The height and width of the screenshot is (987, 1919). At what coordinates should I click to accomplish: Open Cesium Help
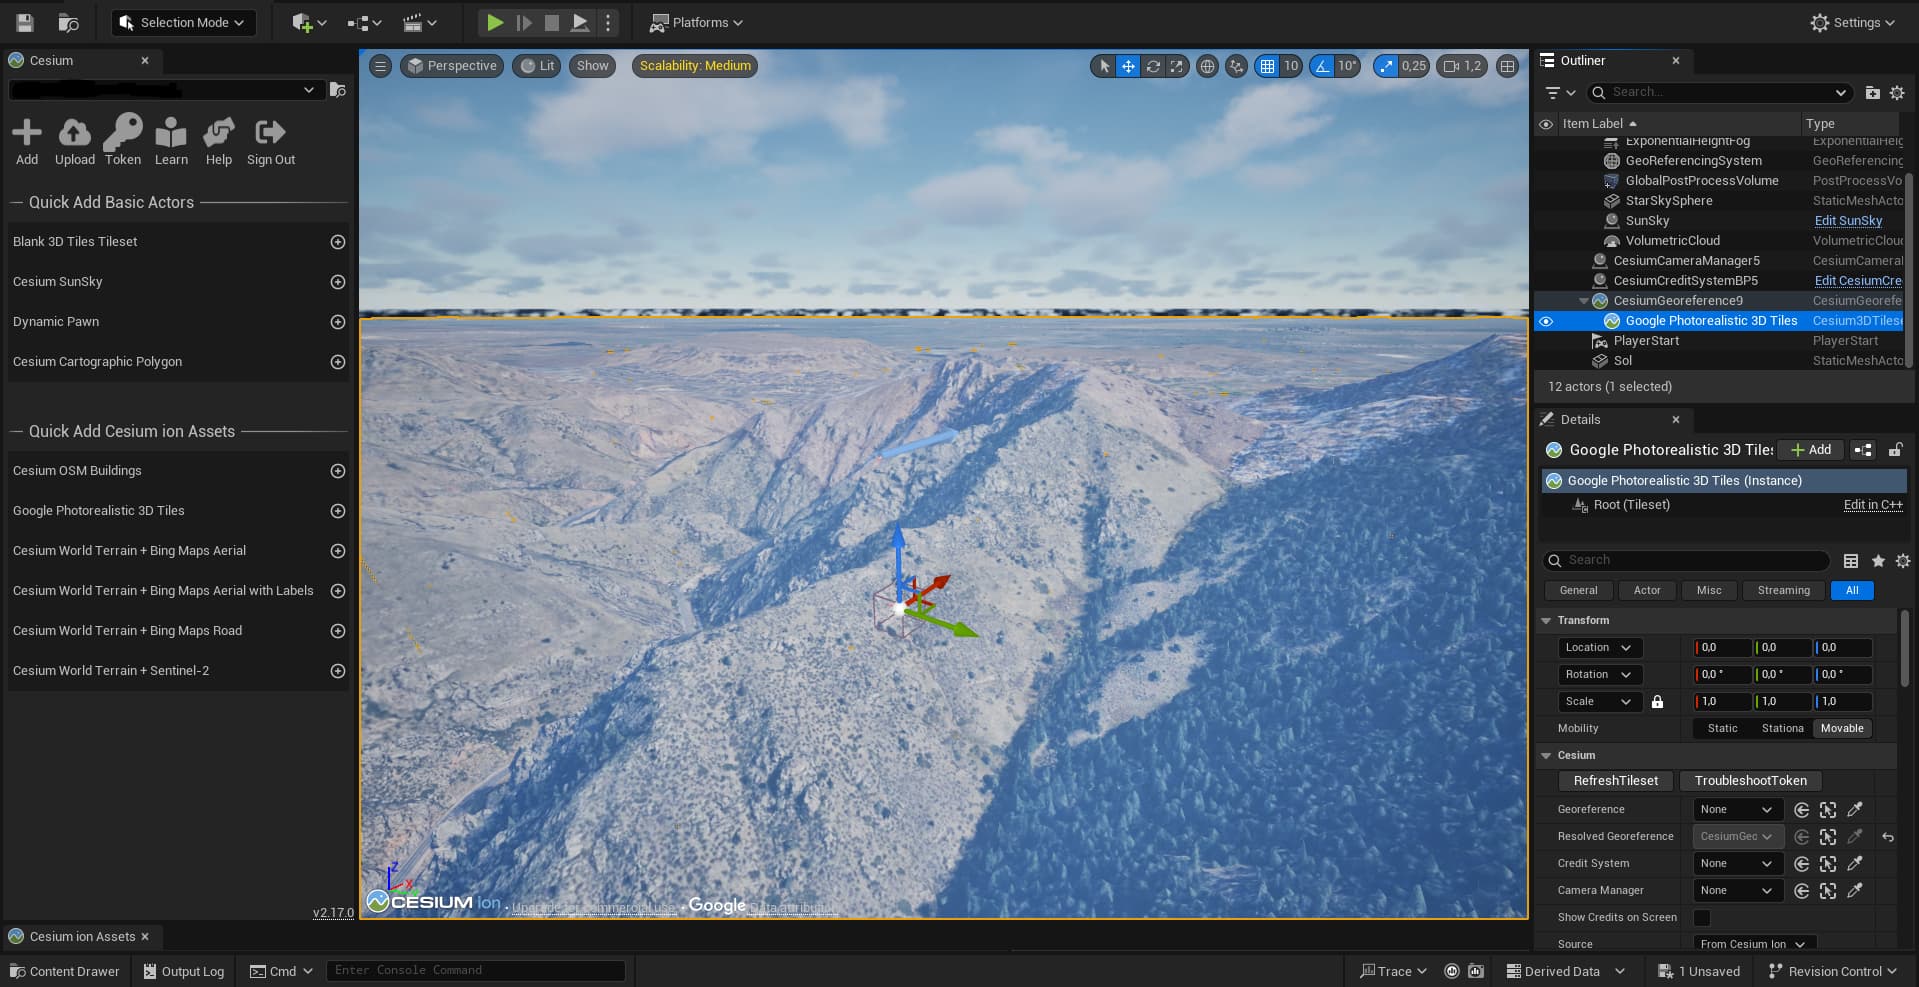pos(219,141)
